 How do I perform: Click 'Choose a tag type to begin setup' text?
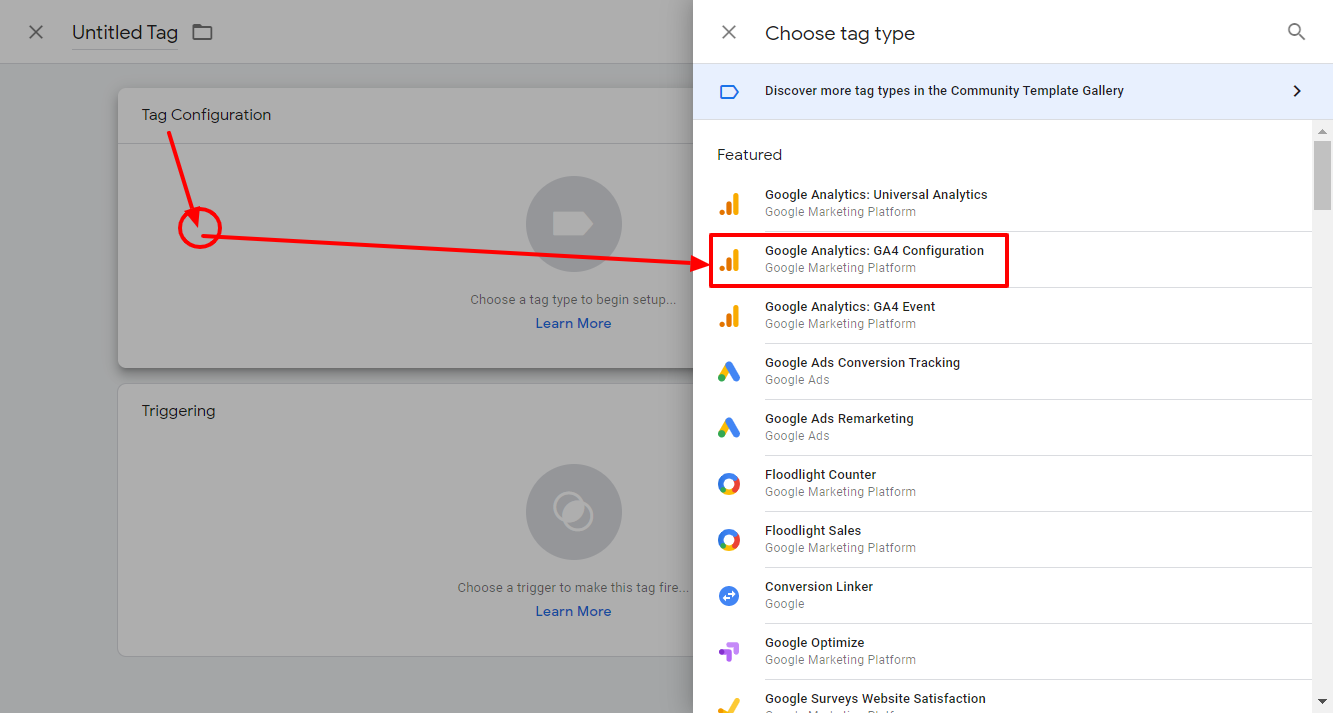[x=573, y=299]
